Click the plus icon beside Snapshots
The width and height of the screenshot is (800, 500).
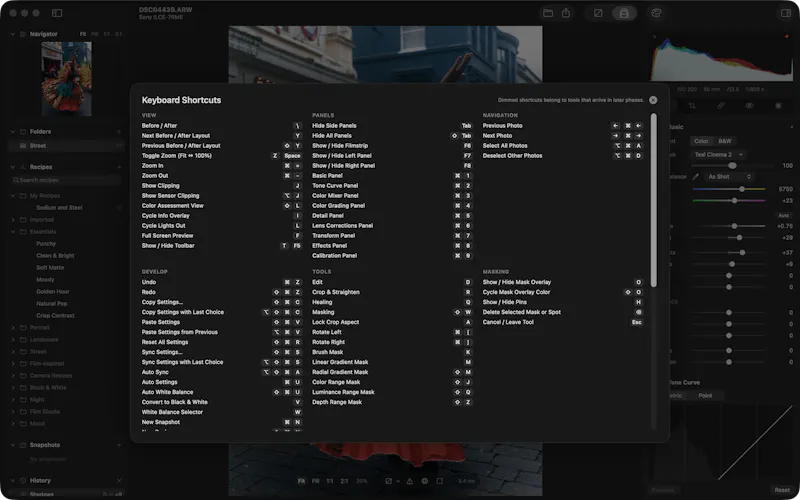(x=119, y=445)
